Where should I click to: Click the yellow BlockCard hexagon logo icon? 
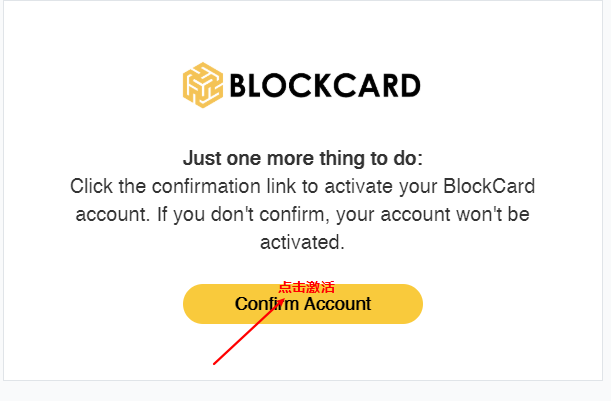(x=204, y=85)
